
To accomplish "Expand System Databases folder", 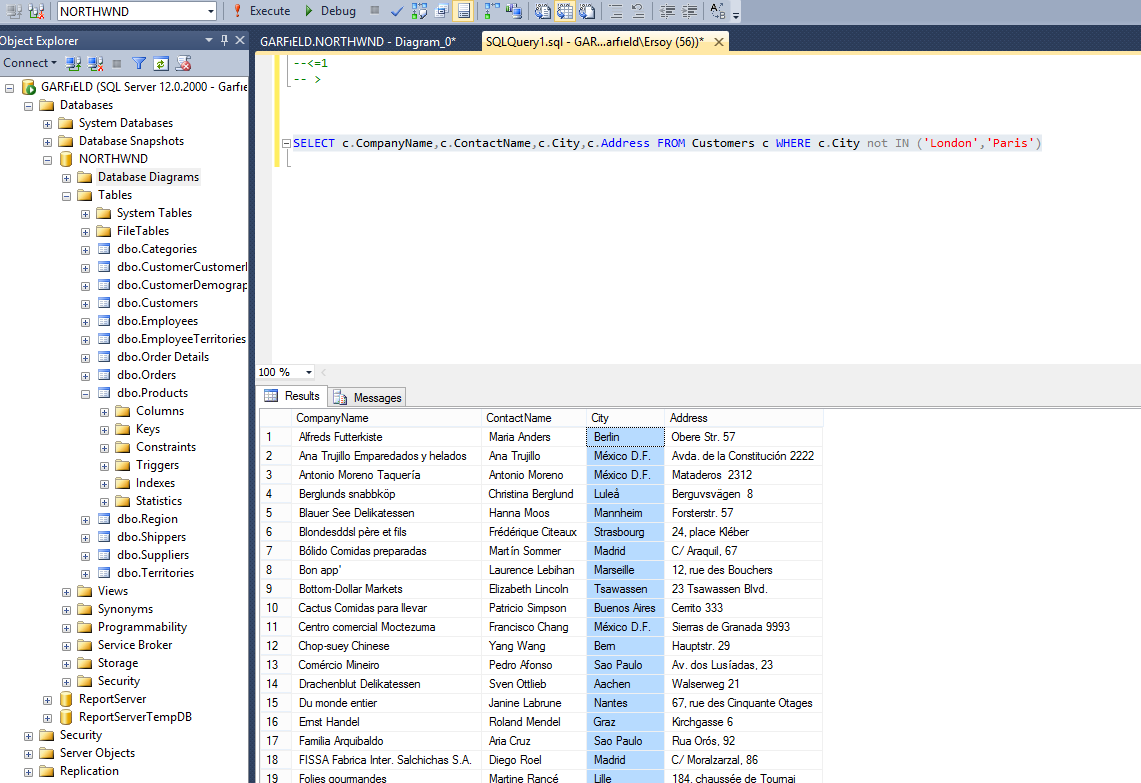I will click(x=47, y=124).
